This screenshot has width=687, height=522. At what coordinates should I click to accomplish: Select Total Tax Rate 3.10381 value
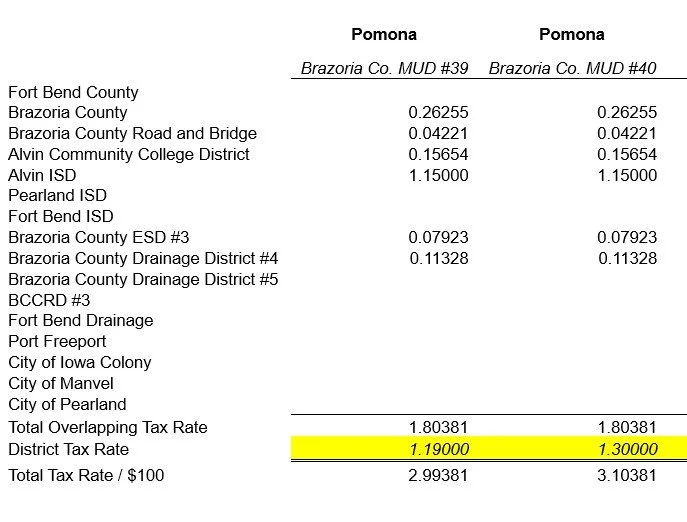(x=627, y=476)
